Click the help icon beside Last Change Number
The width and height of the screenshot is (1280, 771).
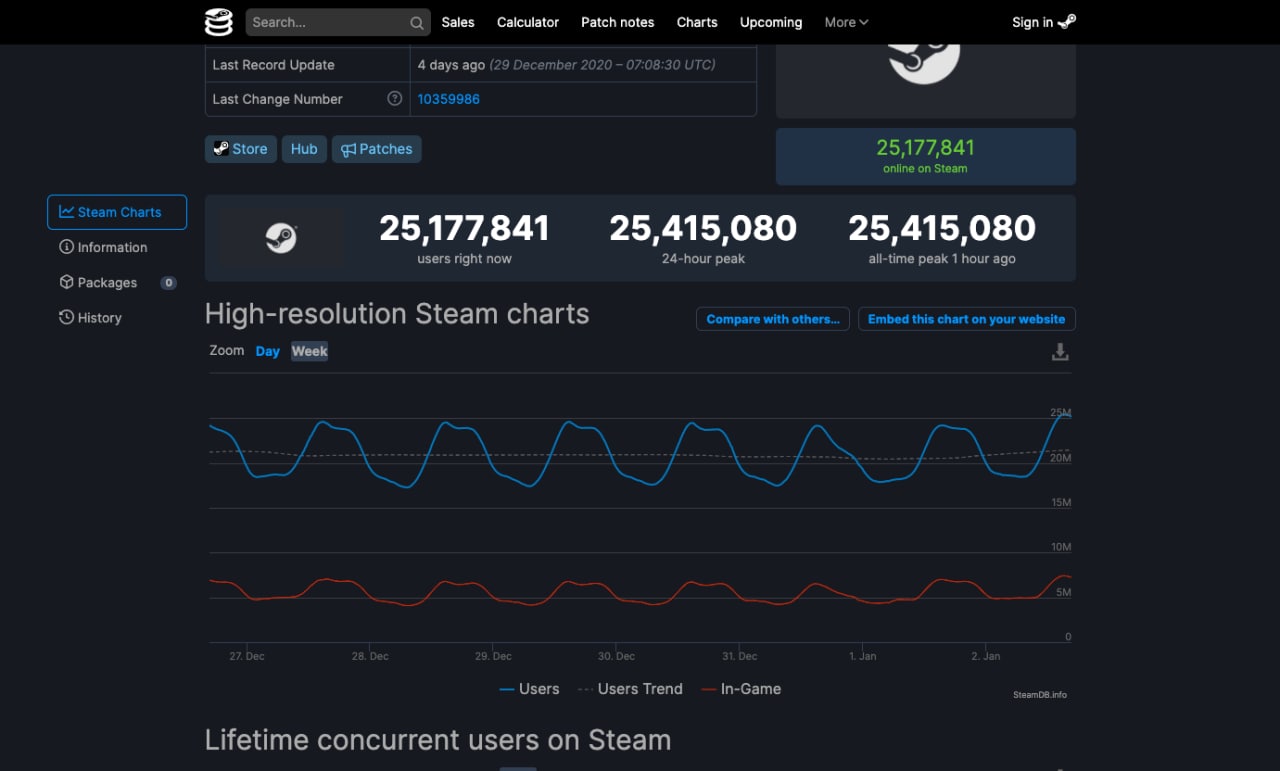pyautogui.click(x=395, y=99)
